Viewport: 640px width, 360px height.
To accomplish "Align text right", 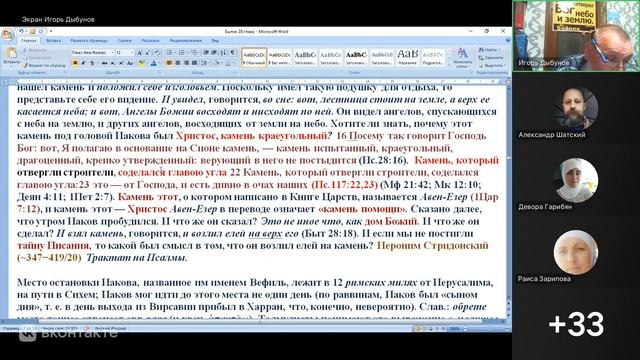I will 186,63.
